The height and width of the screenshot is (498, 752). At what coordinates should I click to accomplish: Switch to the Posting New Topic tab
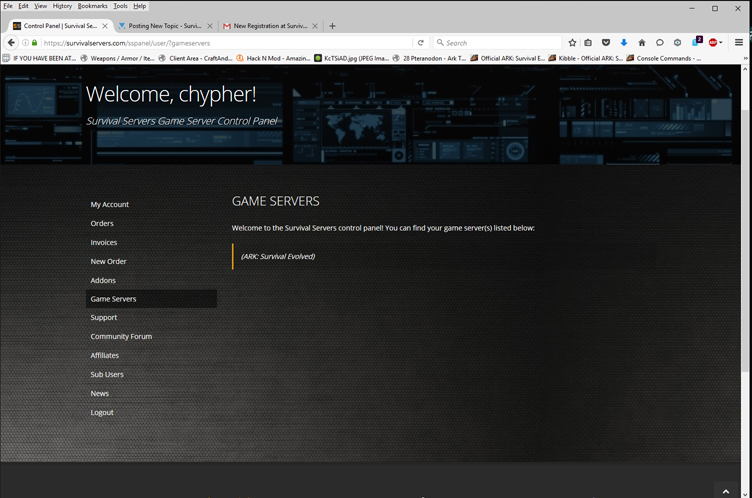tap(165, 26)
